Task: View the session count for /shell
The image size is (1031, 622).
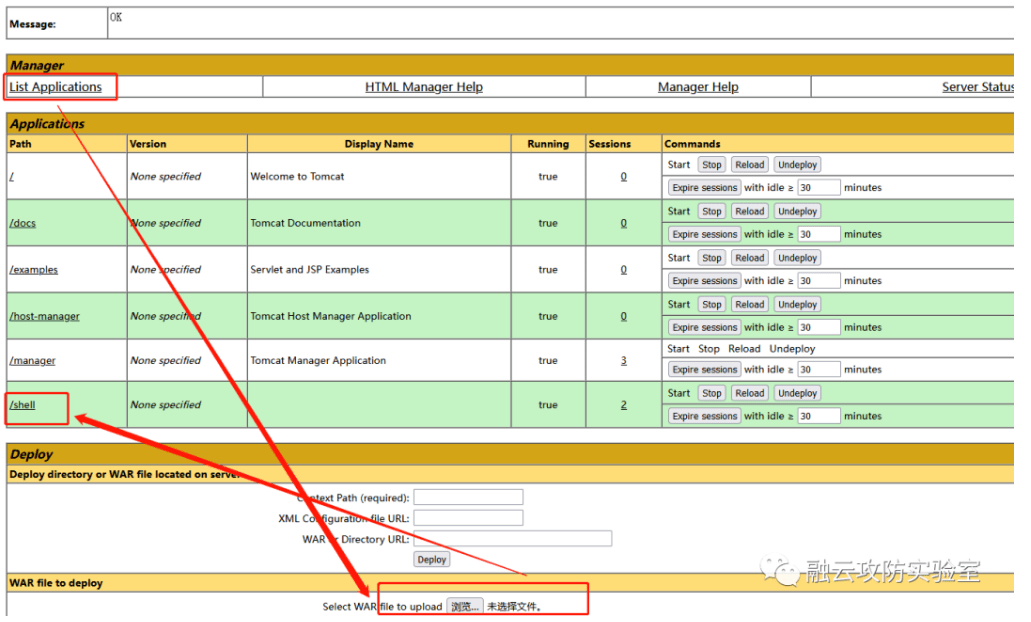Action: [623, 405]
